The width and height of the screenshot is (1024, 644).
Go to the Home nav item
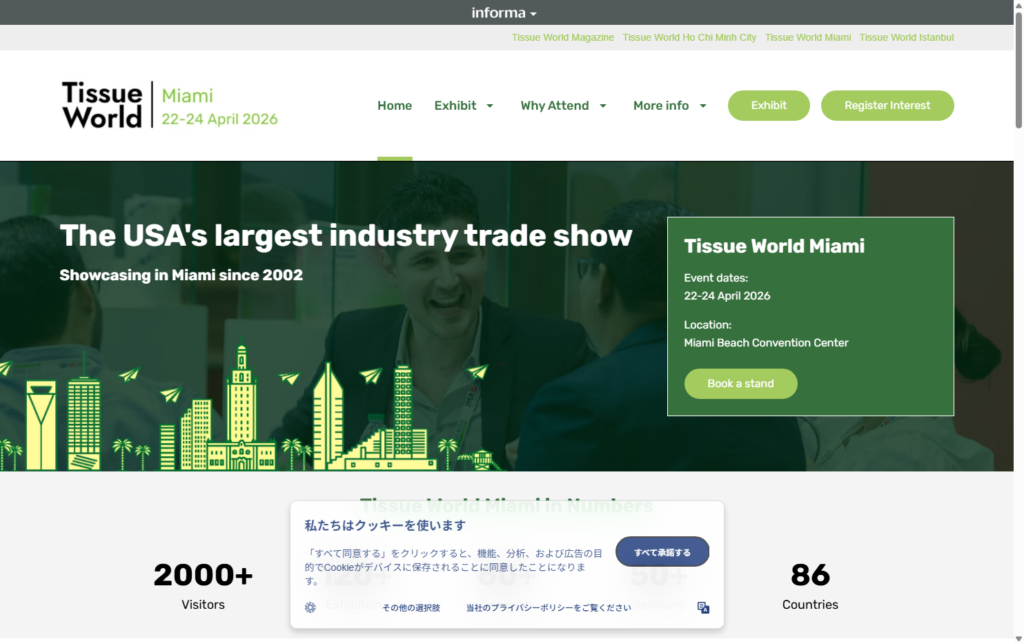[394, 105]
